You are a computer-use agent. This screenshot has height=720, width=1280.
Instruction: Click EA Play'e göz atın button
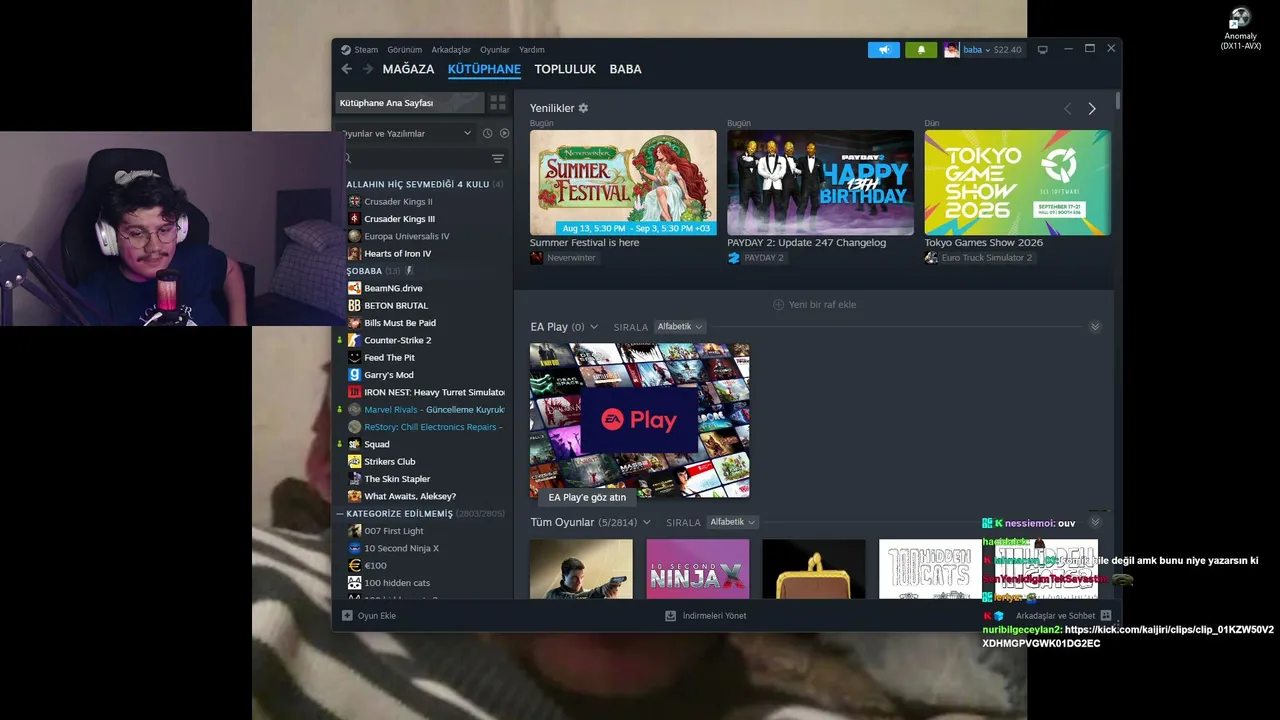click(x=587, y=497)
